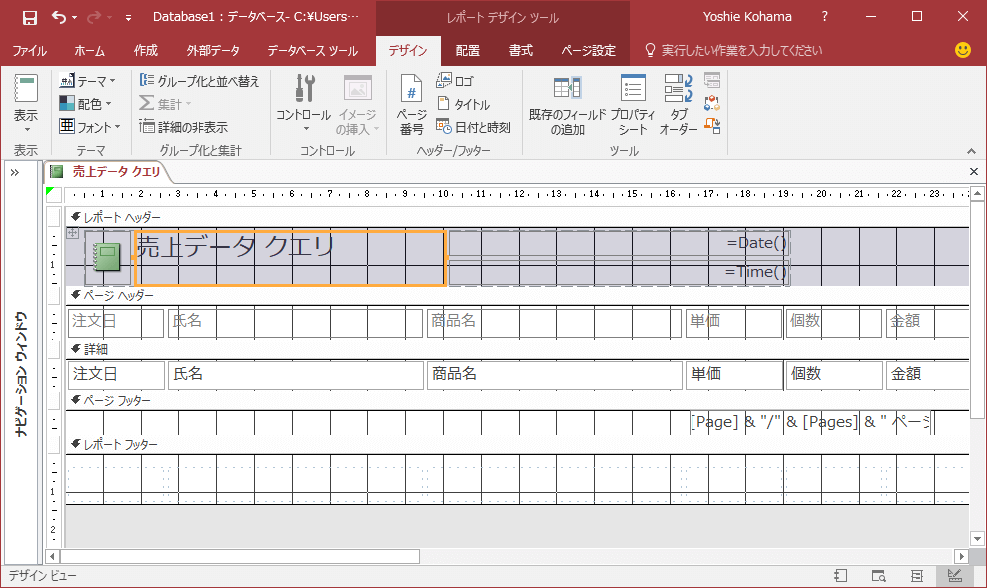Click the Save icon in title bar
Image resolution: width=987 pixels, height=588 pixels.
[x=30, y=18]
